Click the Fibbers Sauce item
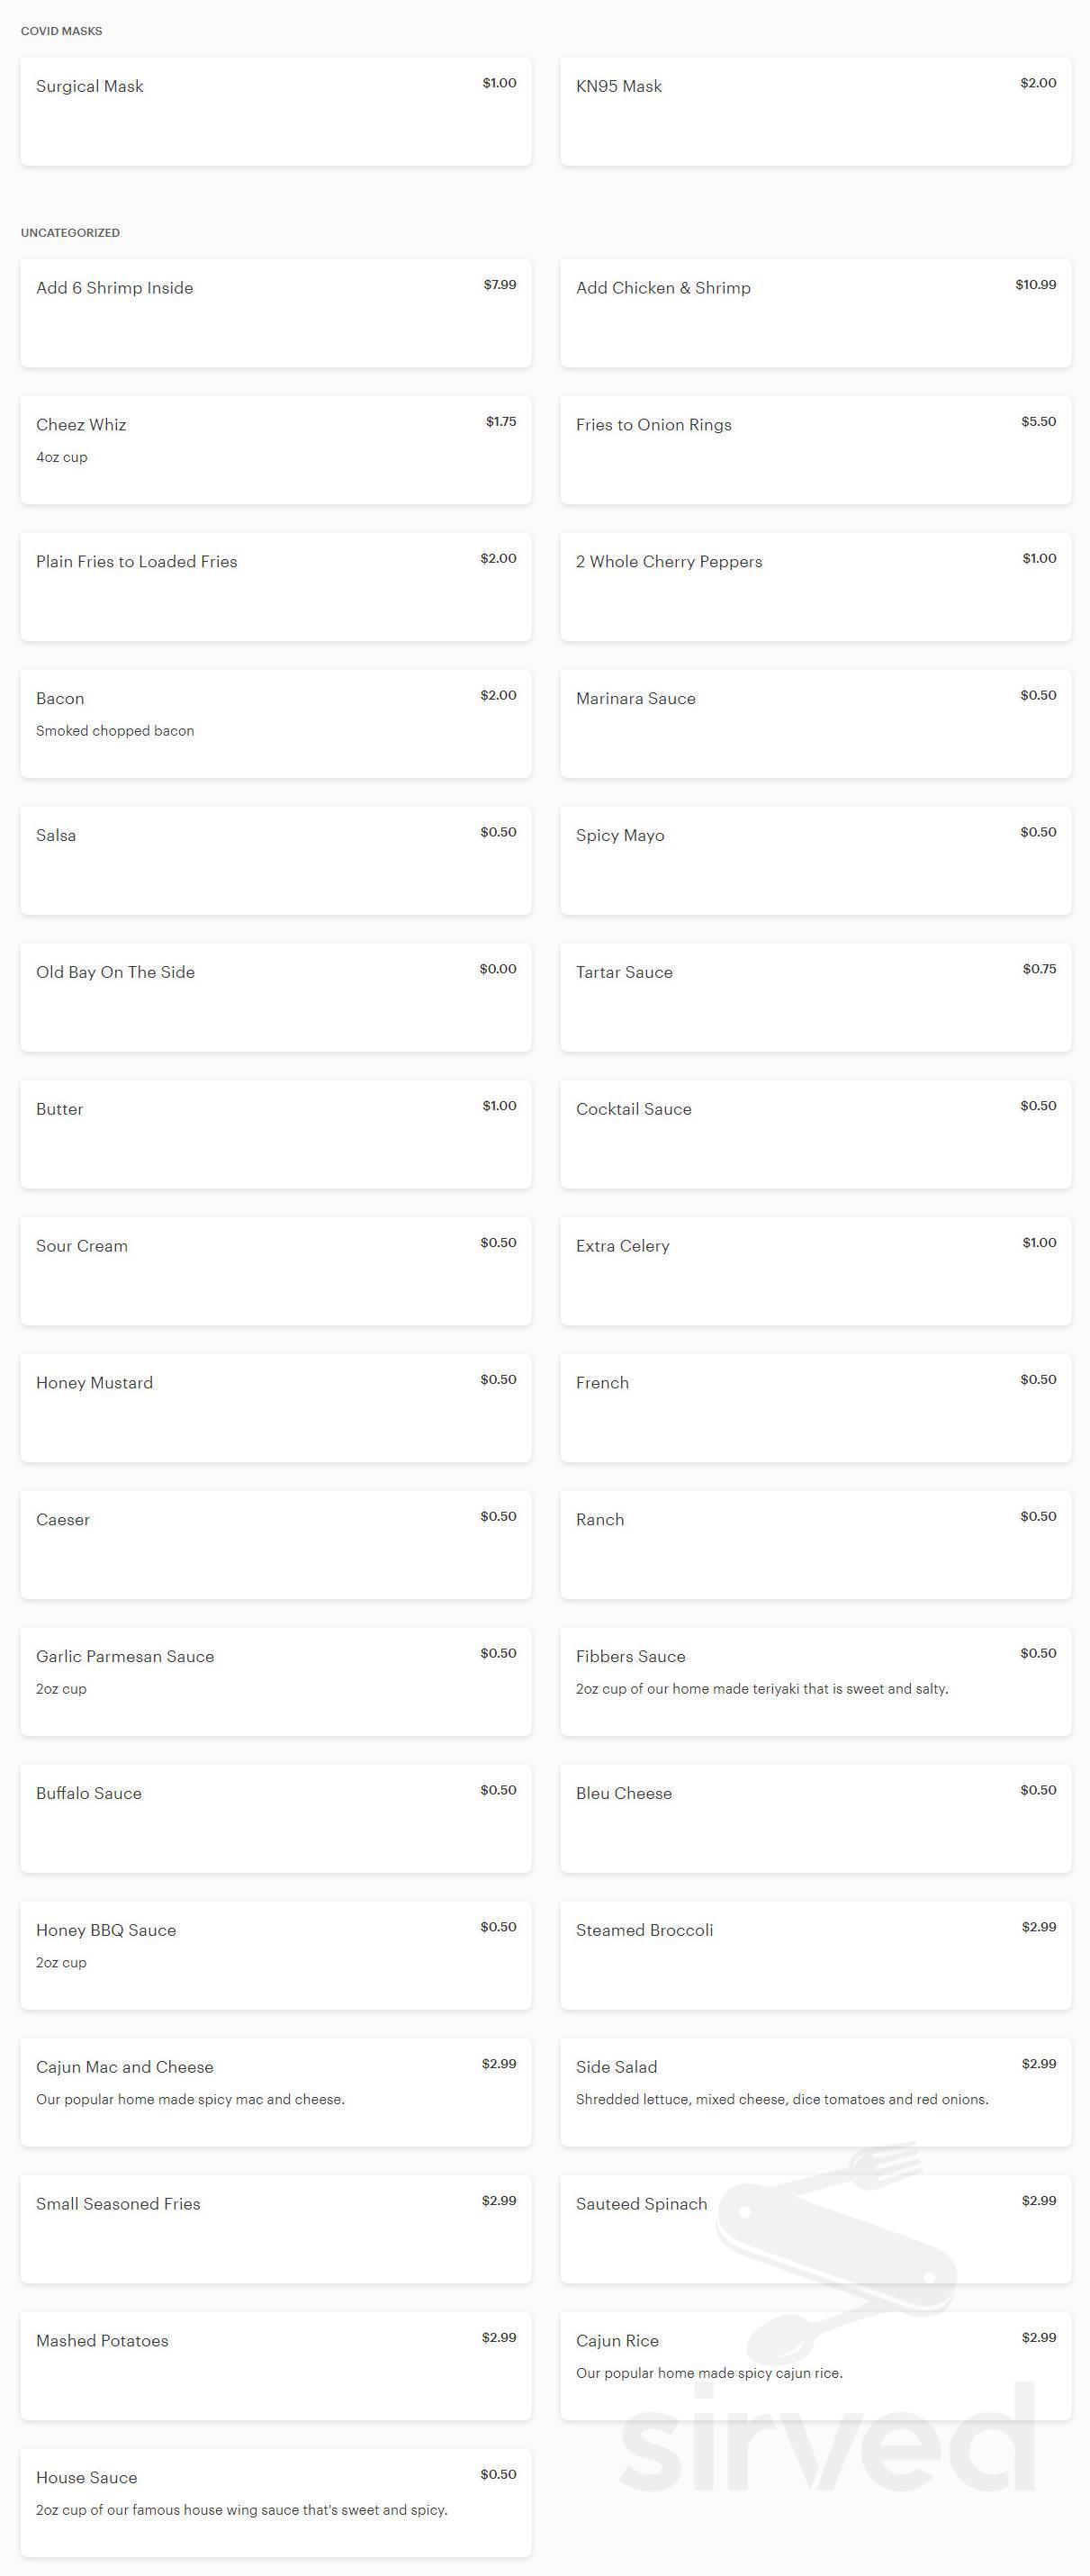Viewport: 1090px width, 2576px height. [815, 1682]
